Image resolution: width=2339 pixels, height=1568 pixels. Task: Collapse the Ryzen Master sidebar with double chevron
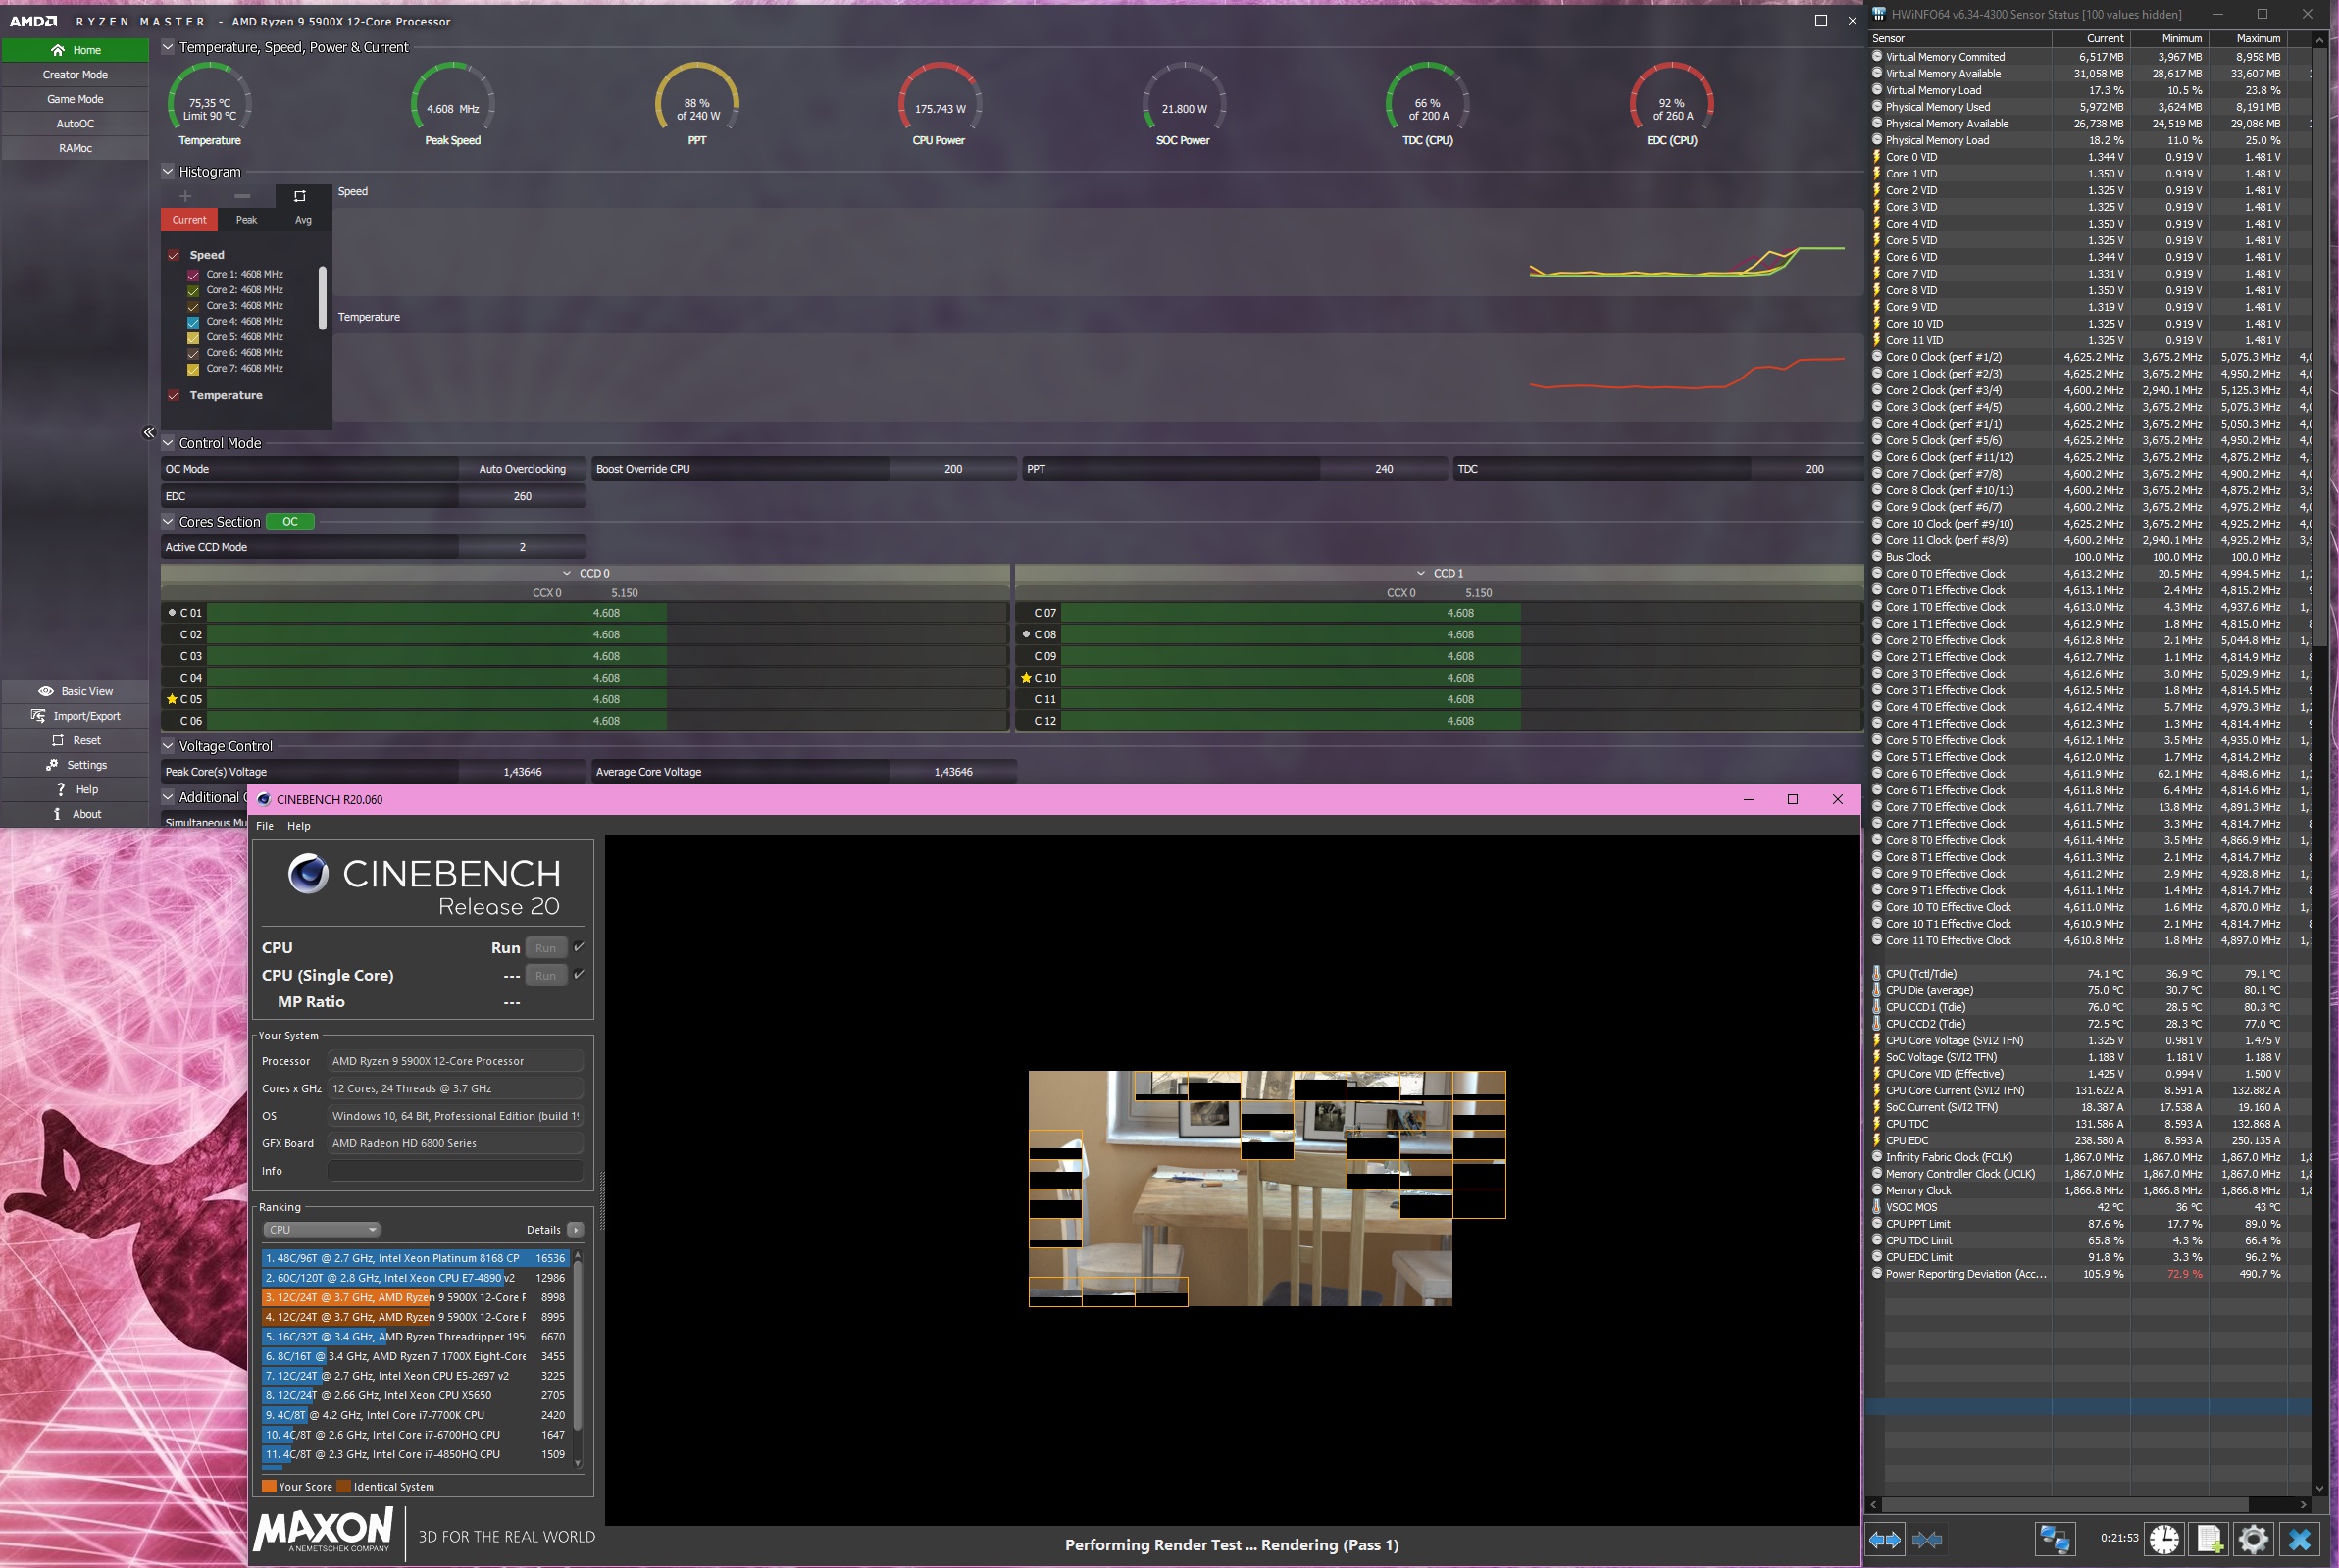pos(149,433)
